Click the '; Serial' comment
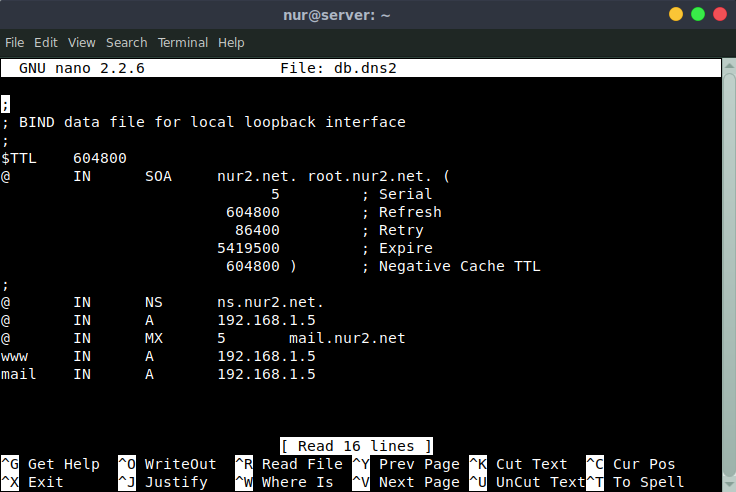This screenshot has height=492, width=736. (x=397, y=194)
